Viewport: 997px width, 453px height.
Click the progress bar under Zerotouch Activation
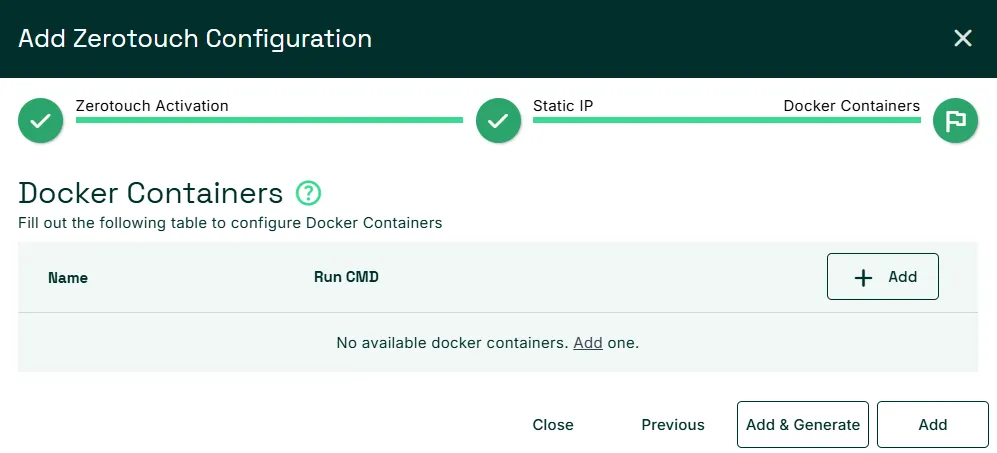(269, 120)
